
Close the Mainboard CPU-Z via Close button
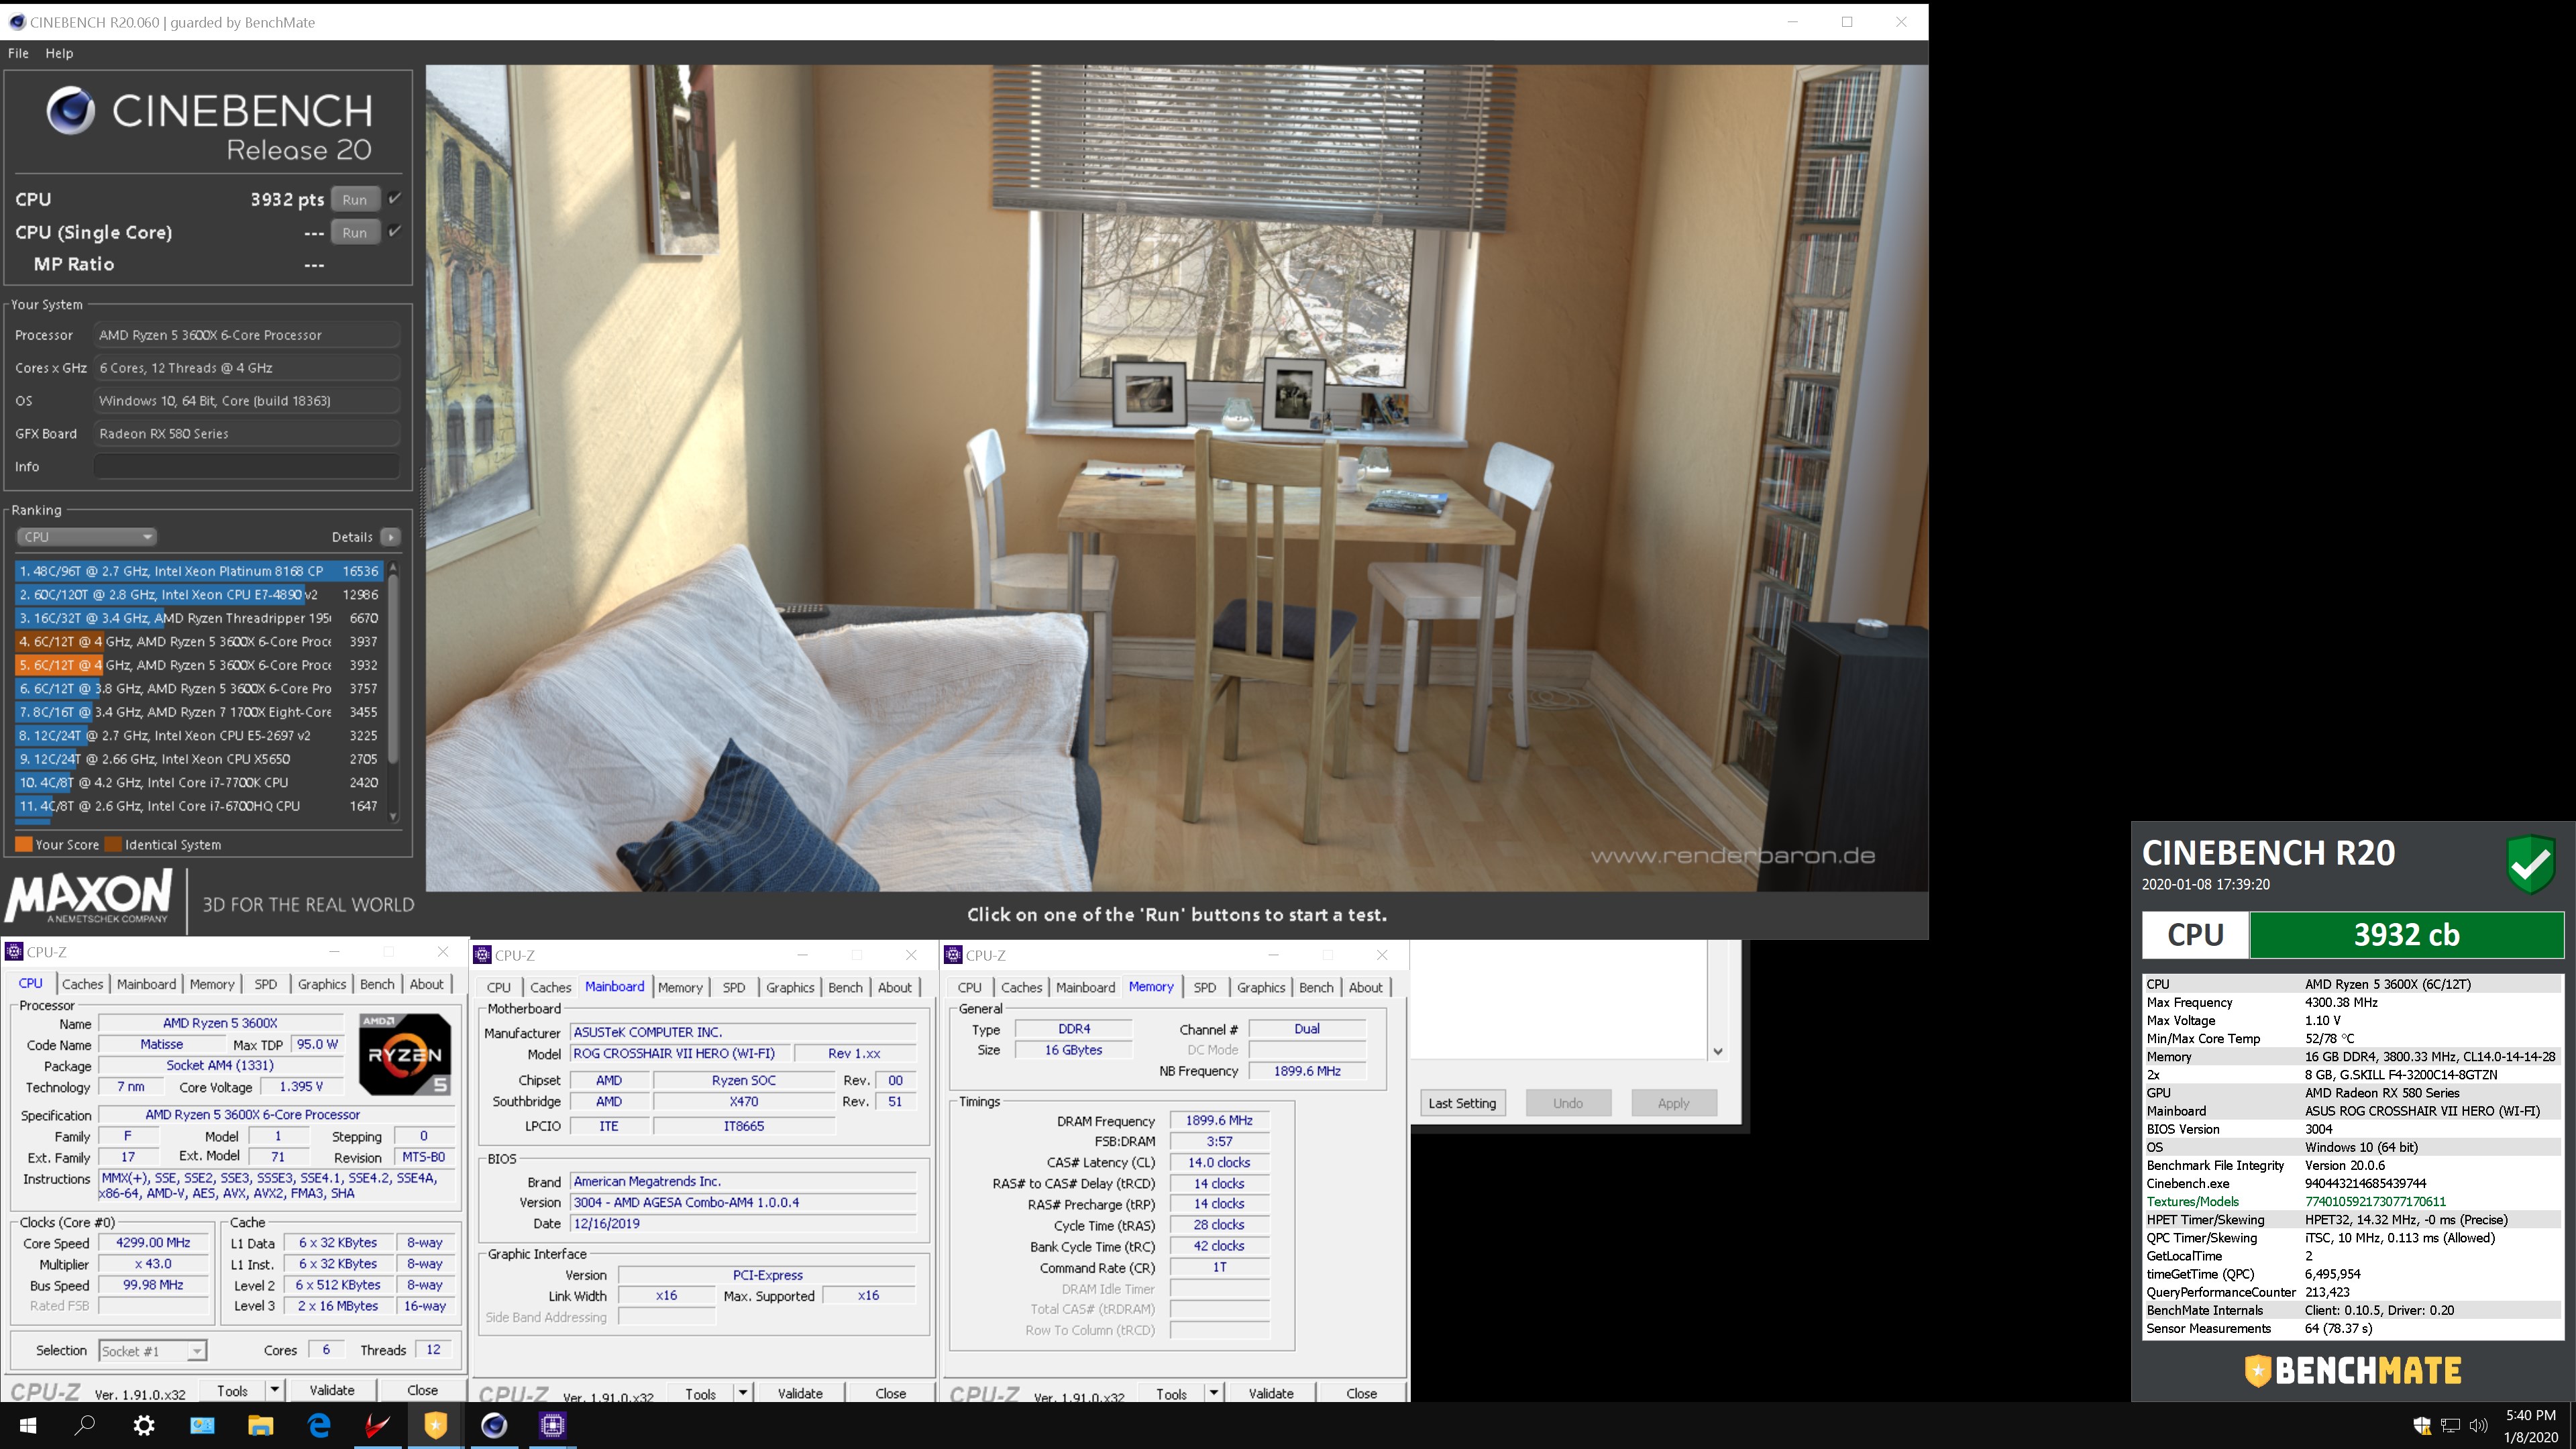[x=890, y=1394]
